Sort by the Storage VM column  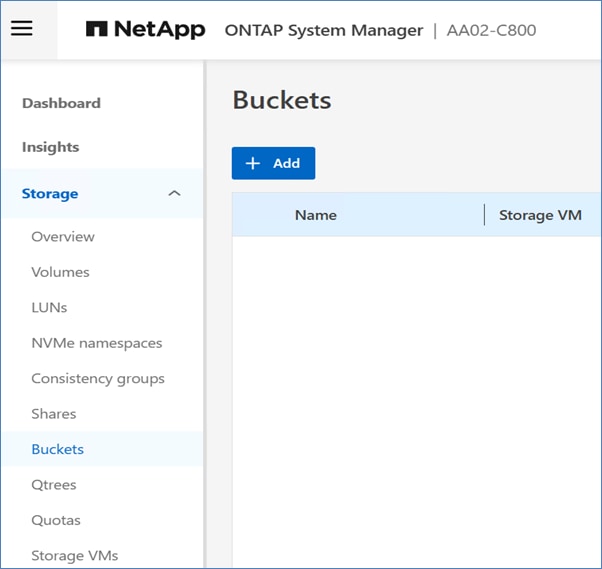pyautogui.click(x=540, y=215)
